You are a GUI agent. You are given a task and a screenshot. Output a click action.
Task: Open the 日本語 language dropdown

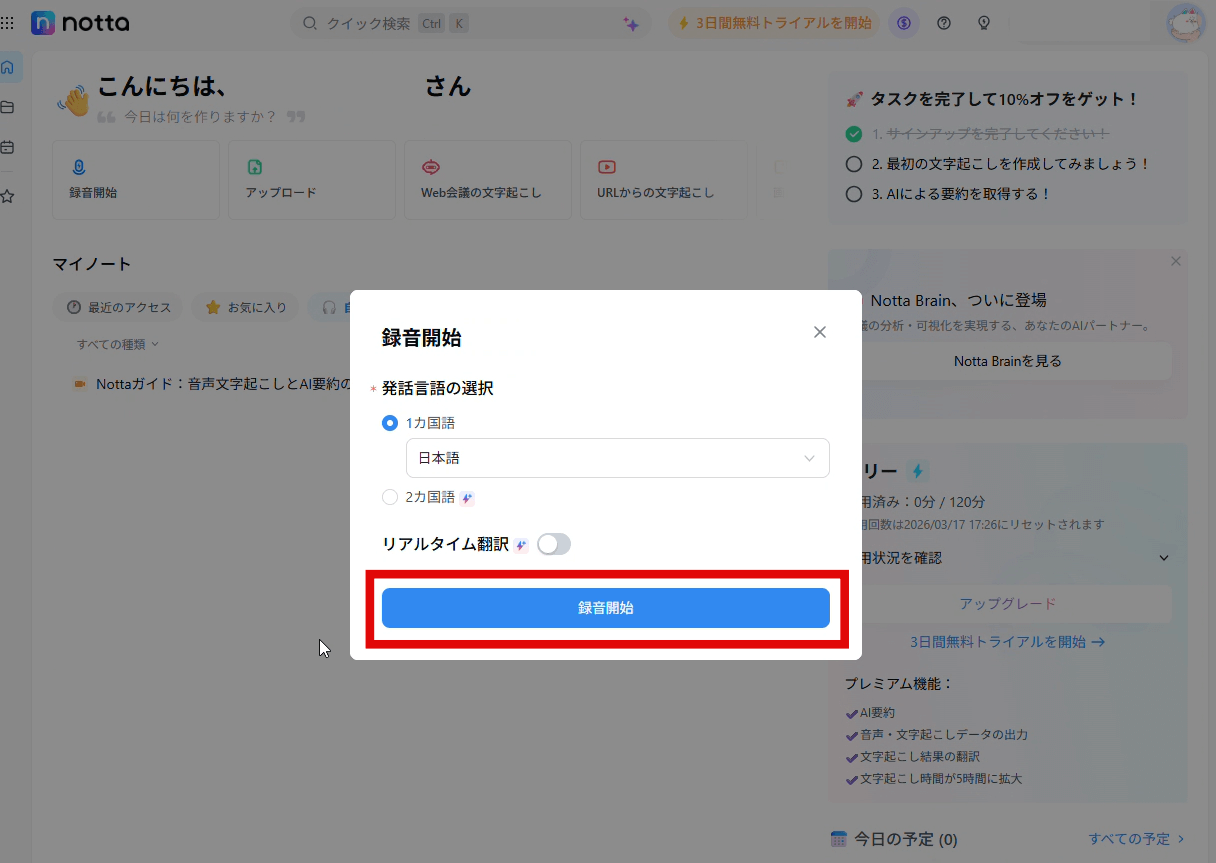click(617, 458)
